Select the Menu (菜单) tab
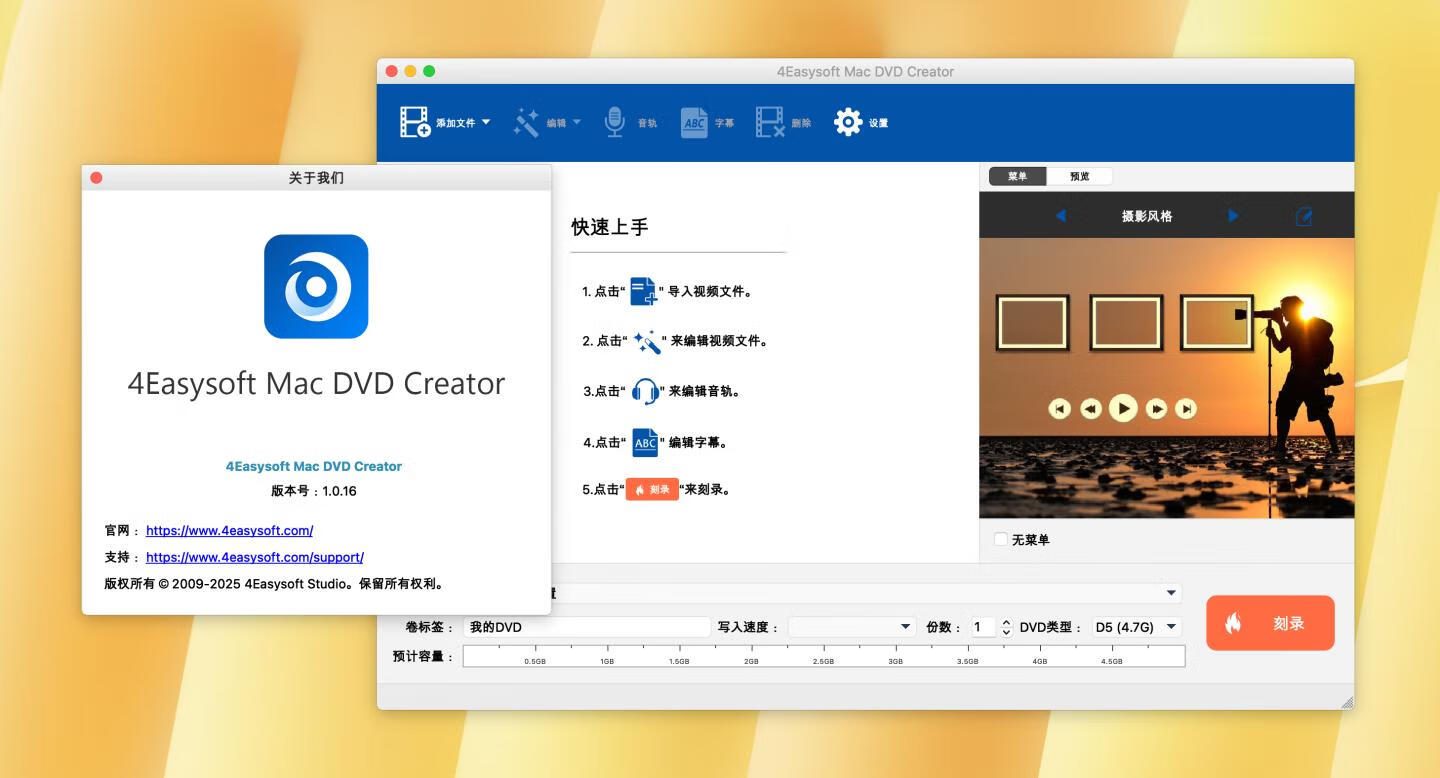This screenshot has height=778, width=1440. coord(1017,177)
